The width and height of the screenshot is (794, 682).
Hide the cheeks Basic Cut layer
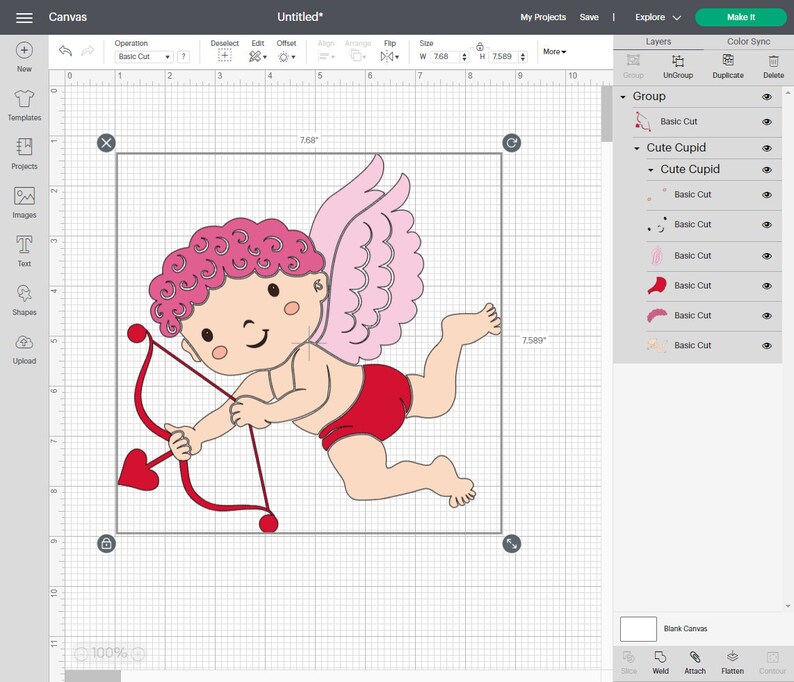767,195
